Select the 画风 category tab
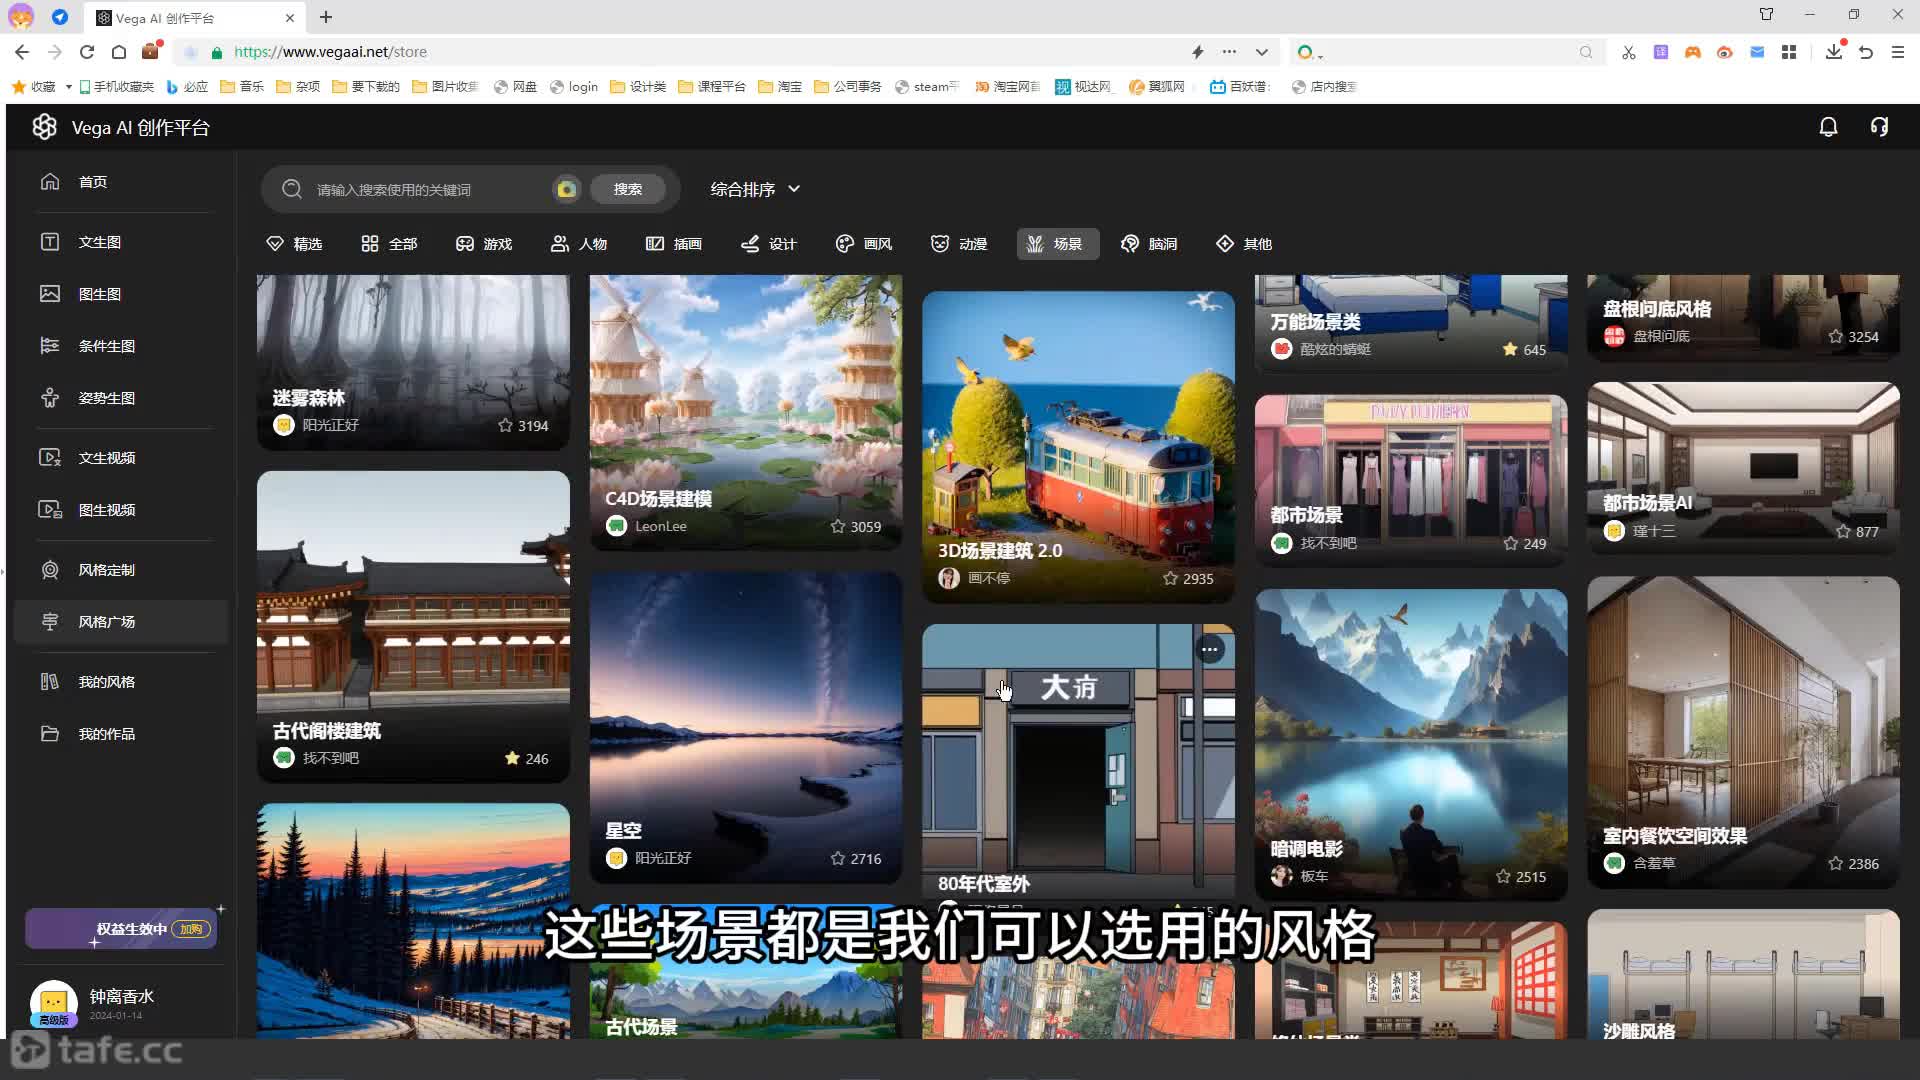Image resolution: width=1920 pixels, height=1080 pixels. tap(864, 244)
